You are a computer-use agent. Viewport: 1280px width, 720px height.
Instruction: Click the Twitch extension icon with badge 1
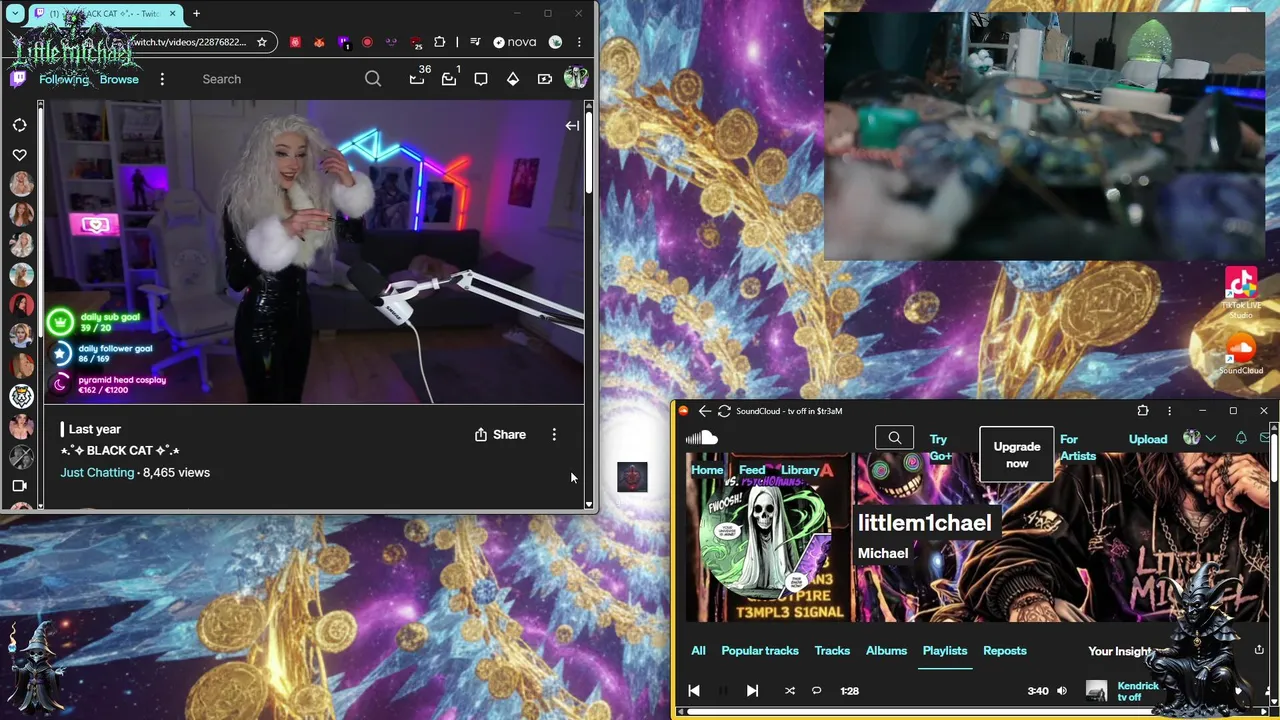click(343, 42)
